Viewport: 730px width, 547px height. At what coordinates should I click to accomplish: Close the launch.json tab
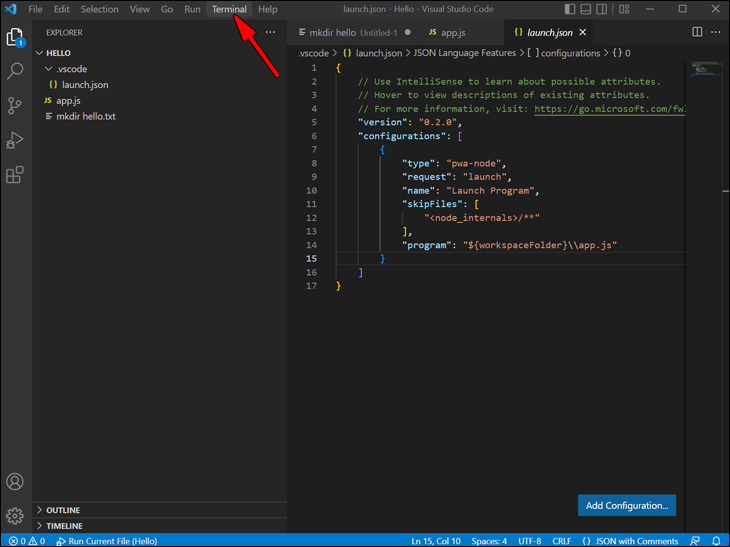(x=583, y=32)
